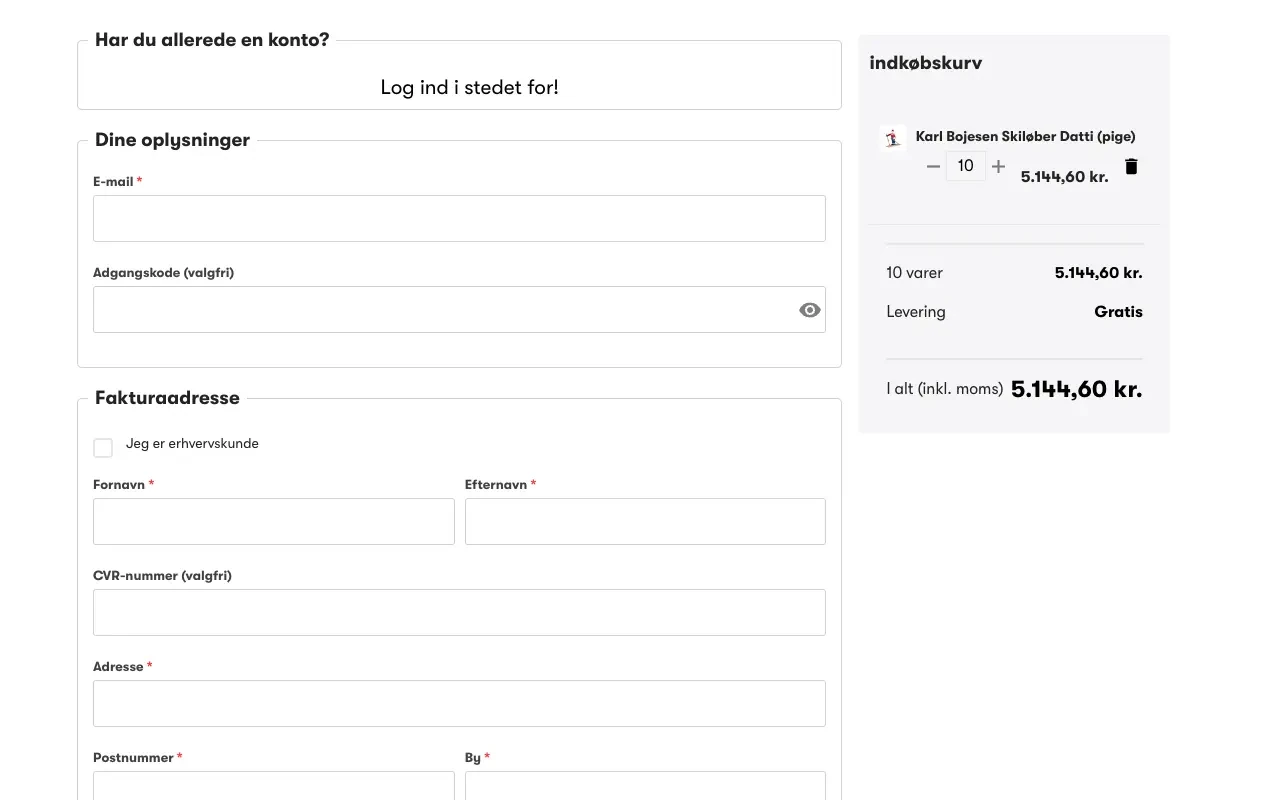The image size is (1280, 800).
Task: Select the Fornavn text field
Action: coord(273,522)
